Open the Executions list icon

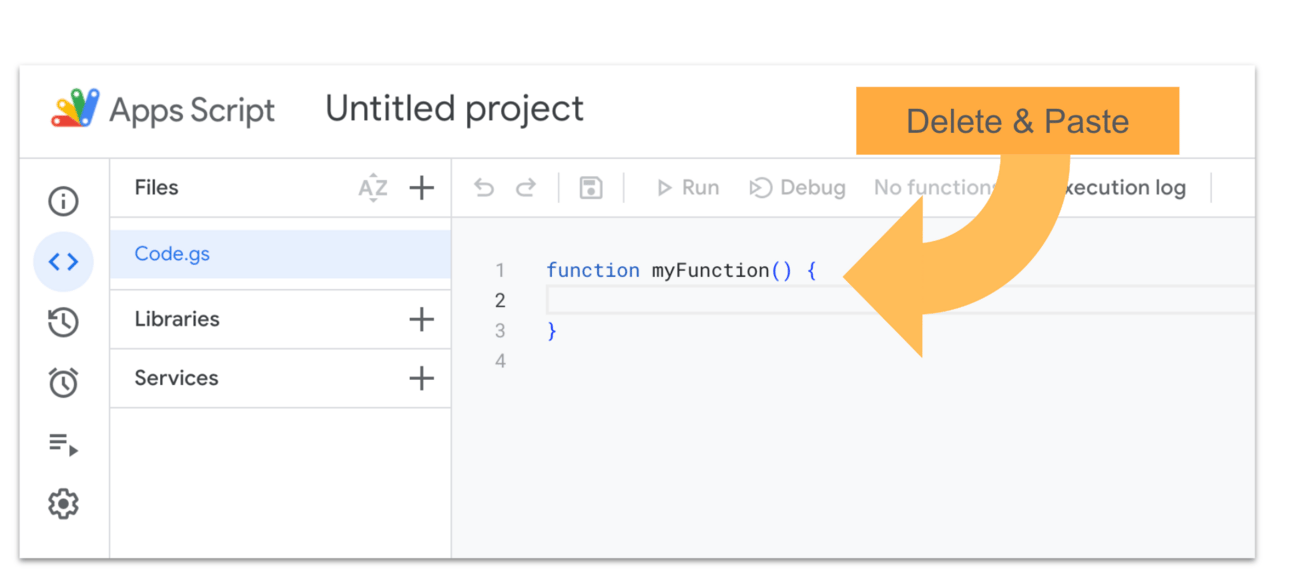pyautogui.click(x=63, y=443)
